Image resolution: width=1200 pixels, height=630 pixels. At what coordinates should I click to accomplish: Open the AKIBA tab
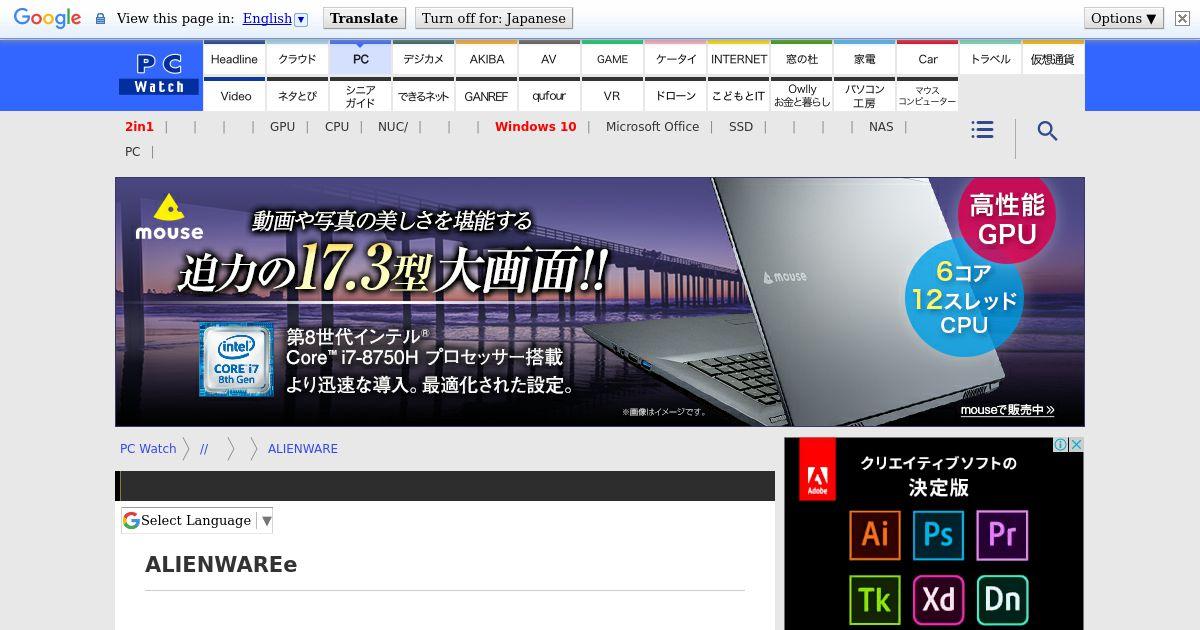coord(486,59)
